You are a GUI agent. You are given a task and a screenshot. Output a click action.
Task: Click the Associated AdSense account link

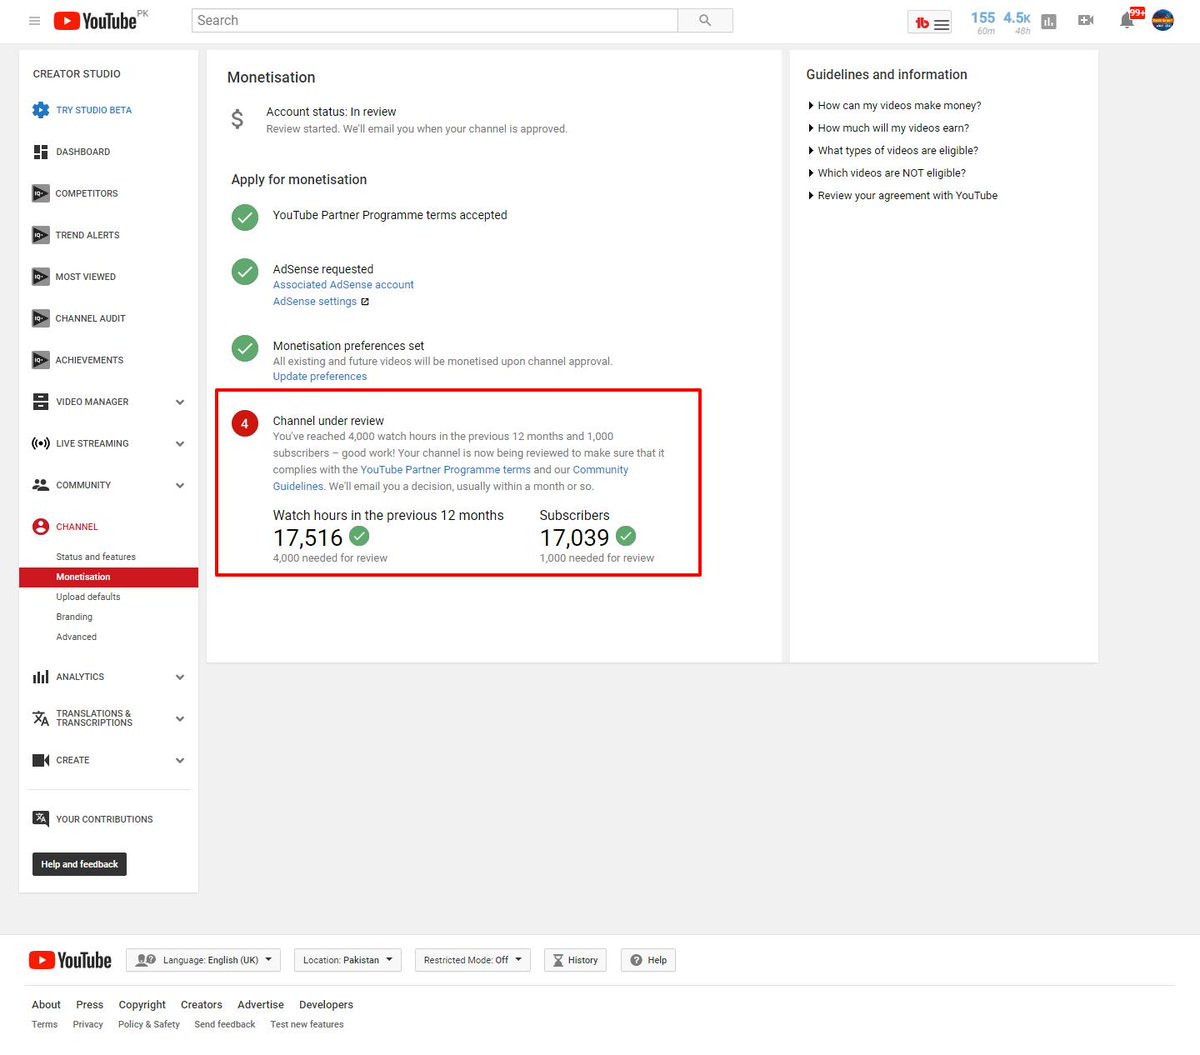click(x=343, y=285)
